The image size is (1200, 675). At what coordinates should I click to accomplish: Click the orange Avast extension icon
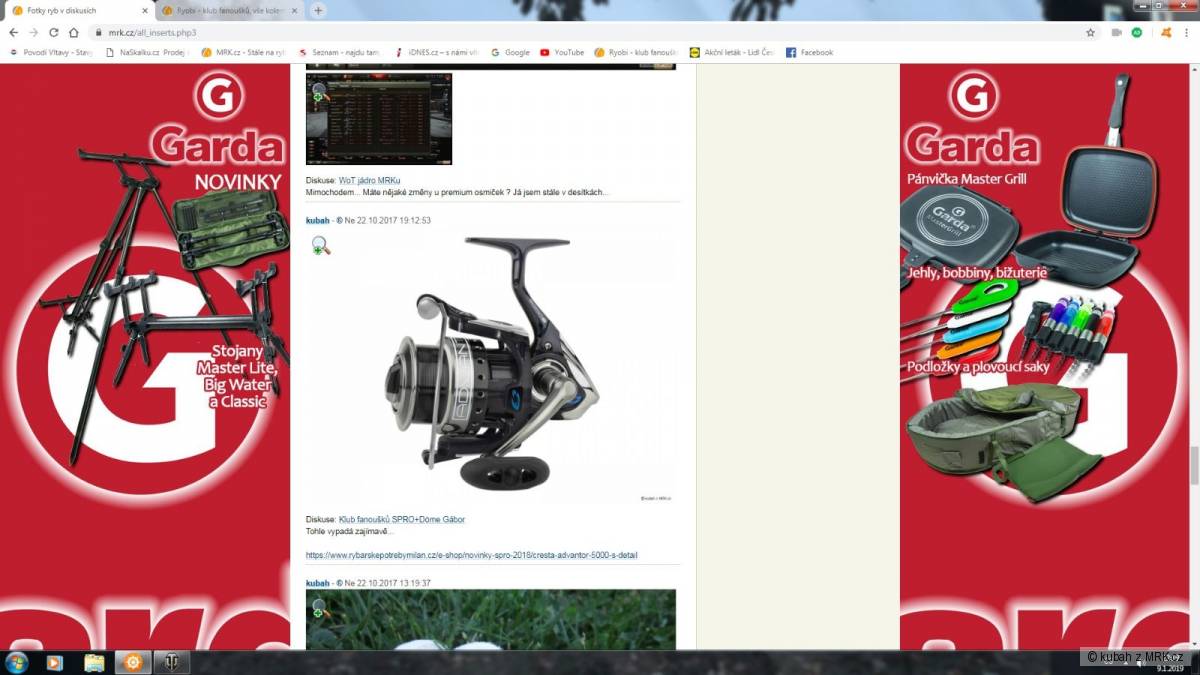click(x=1165, y=32)
